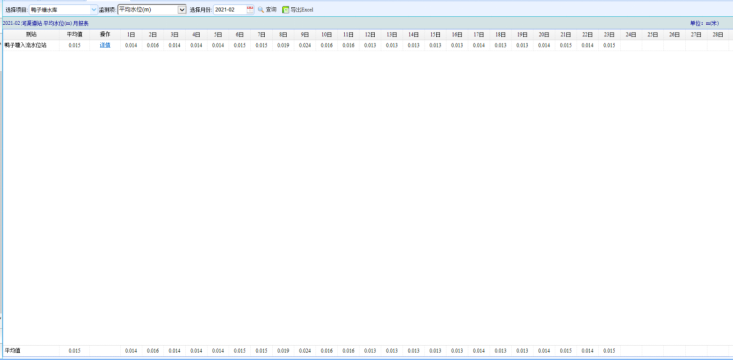Click the 操作 column header
Screen dimensions: 734x360
[105, 35]
